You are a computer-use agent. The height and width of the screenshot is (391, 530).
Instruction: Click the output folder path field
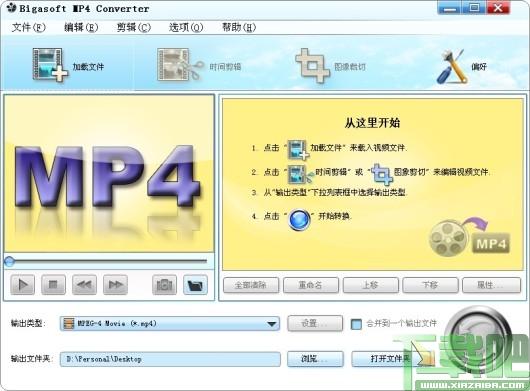[x=170, y=359]
